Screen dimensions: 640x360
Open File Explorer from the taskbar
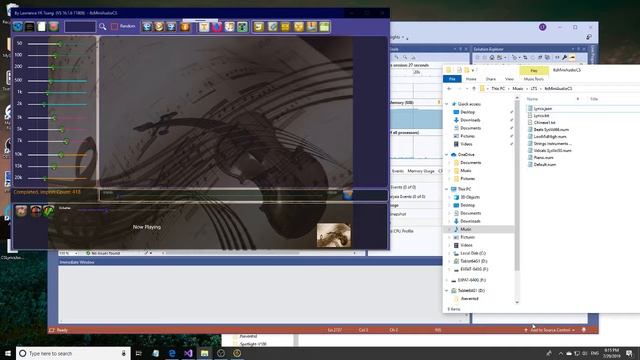point(204,353)
